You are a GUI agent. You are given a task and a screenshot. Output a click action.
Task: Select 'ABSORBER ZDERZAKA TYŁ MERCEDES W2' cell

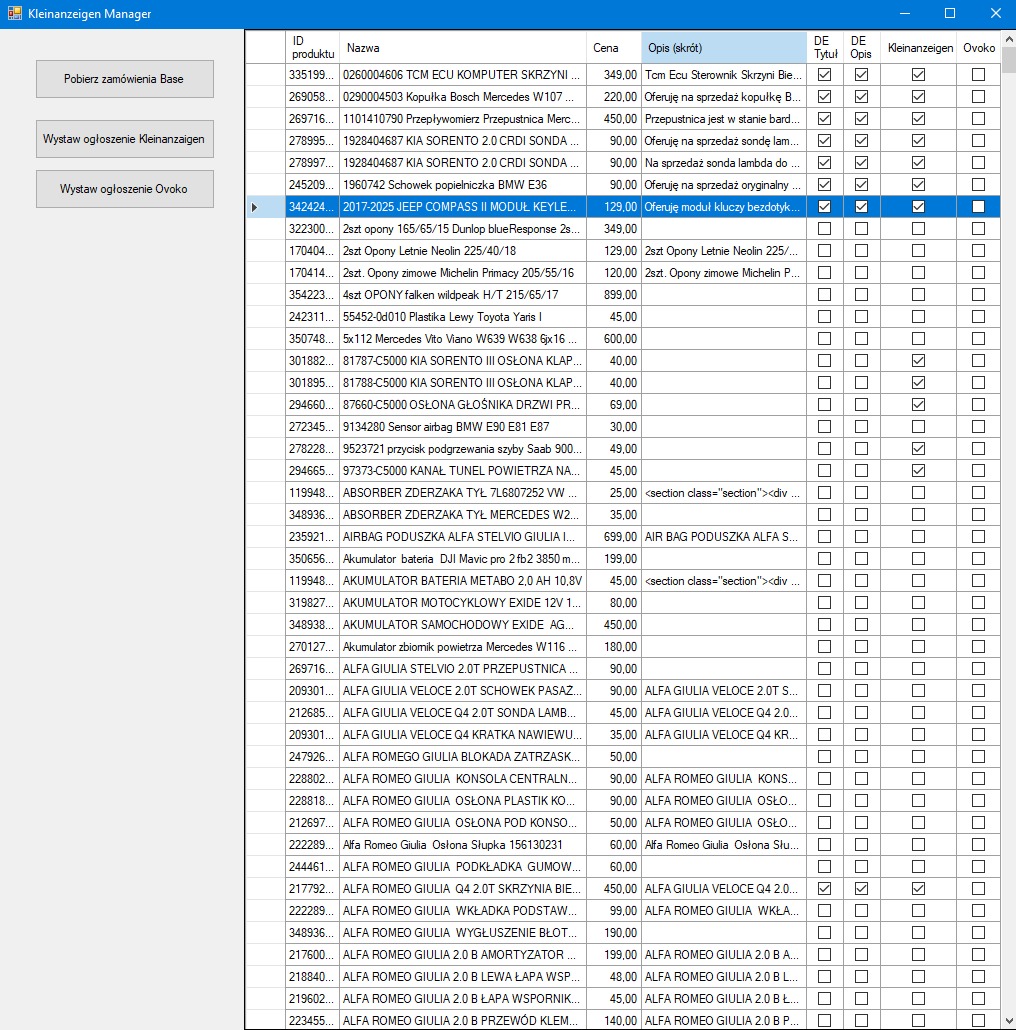(x=463, y=515)
